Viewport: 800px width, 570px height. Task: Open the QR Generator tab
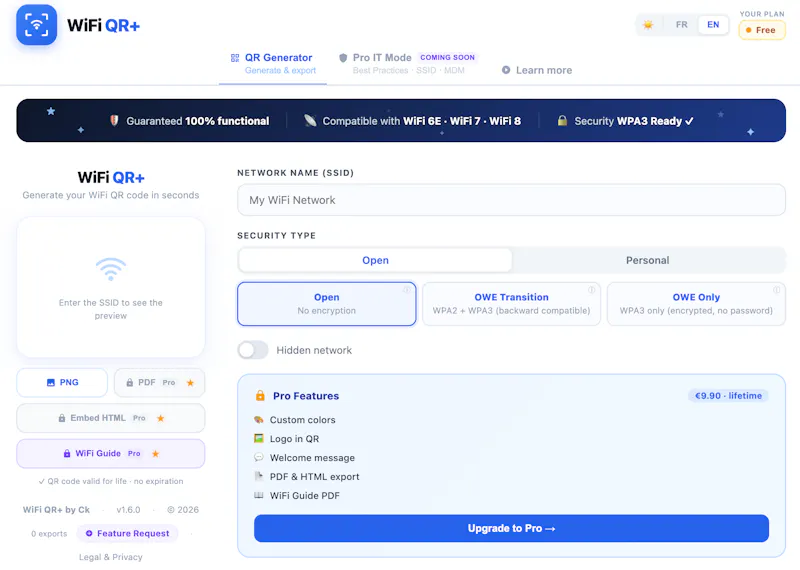point(272,64)
